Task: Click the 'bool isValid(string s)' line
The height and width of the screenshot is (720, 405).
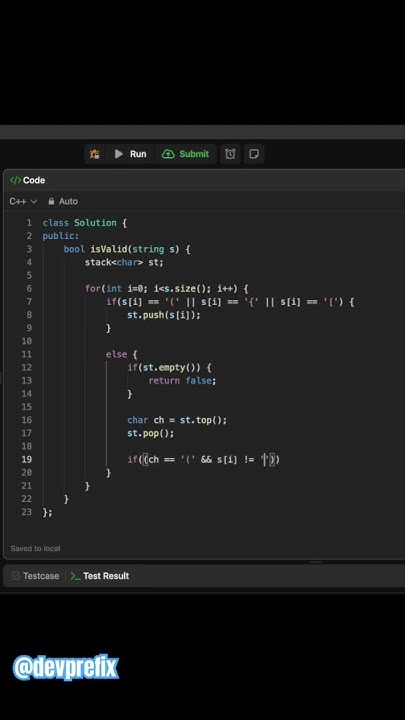Action: (127, 249)
